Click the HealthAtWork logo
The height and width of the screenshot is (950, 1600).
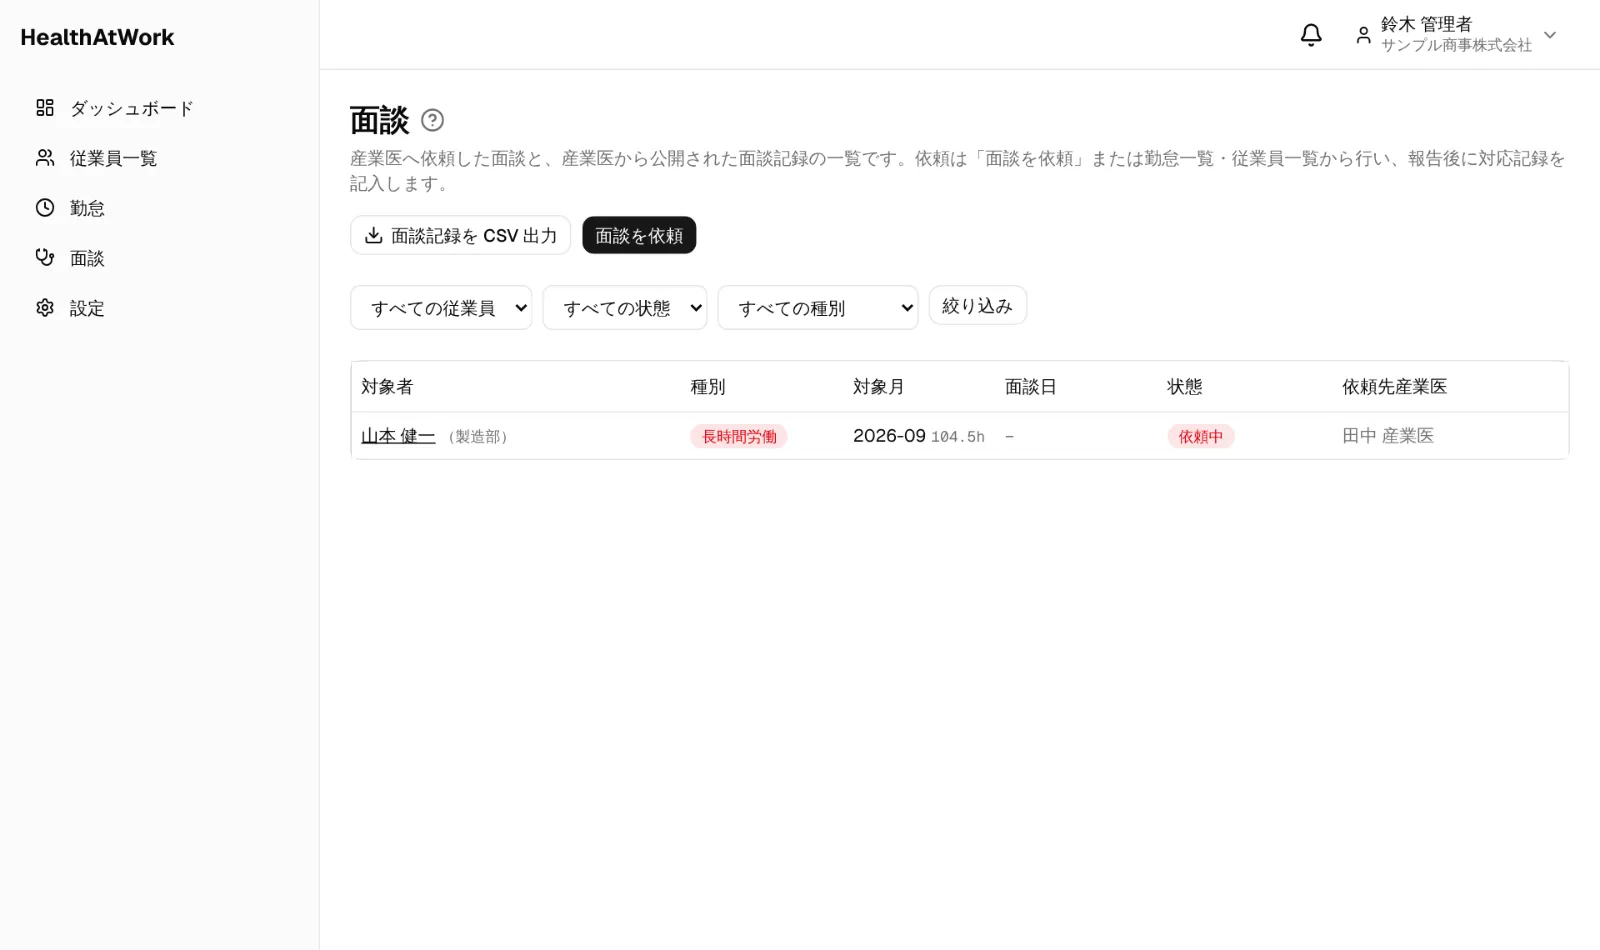click(x=97, y=37)
